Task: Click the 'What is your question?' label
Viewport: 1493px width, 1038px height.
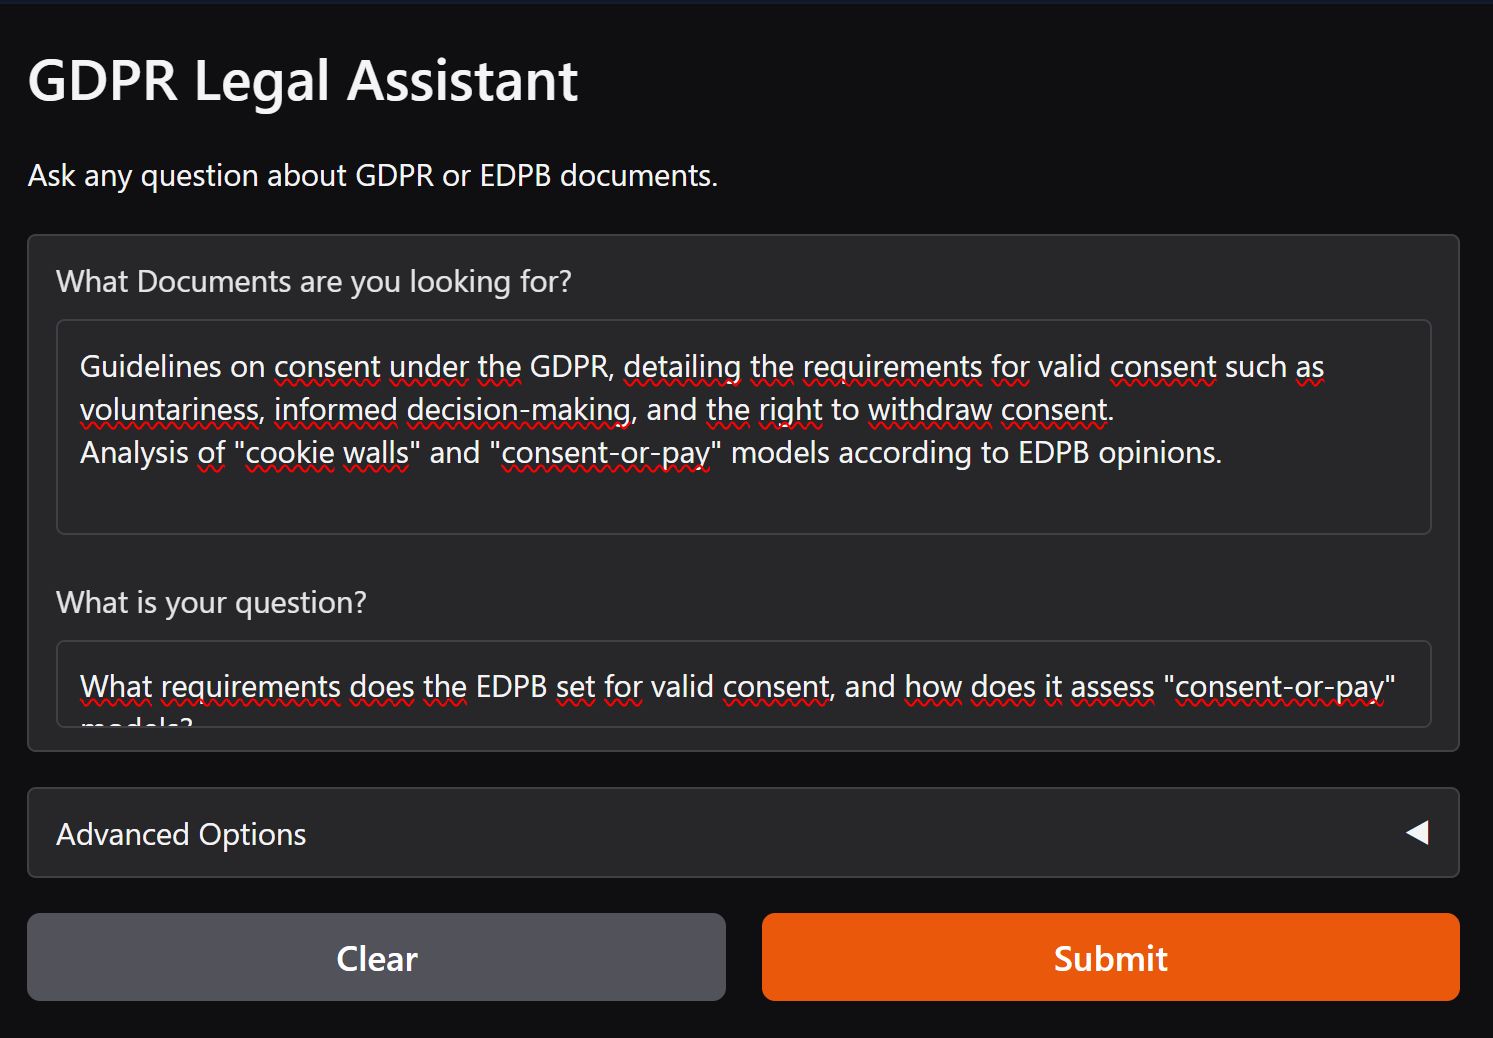Action: (x=211, y=602)
